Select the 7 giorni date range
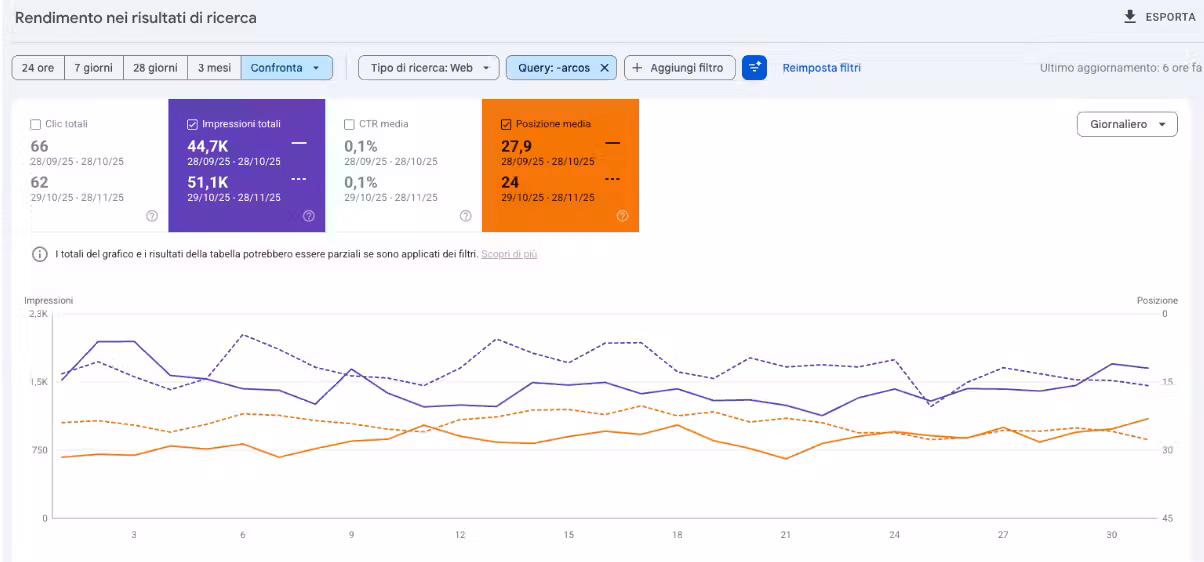Screen dimensions: 1204x562 point(93,68)
